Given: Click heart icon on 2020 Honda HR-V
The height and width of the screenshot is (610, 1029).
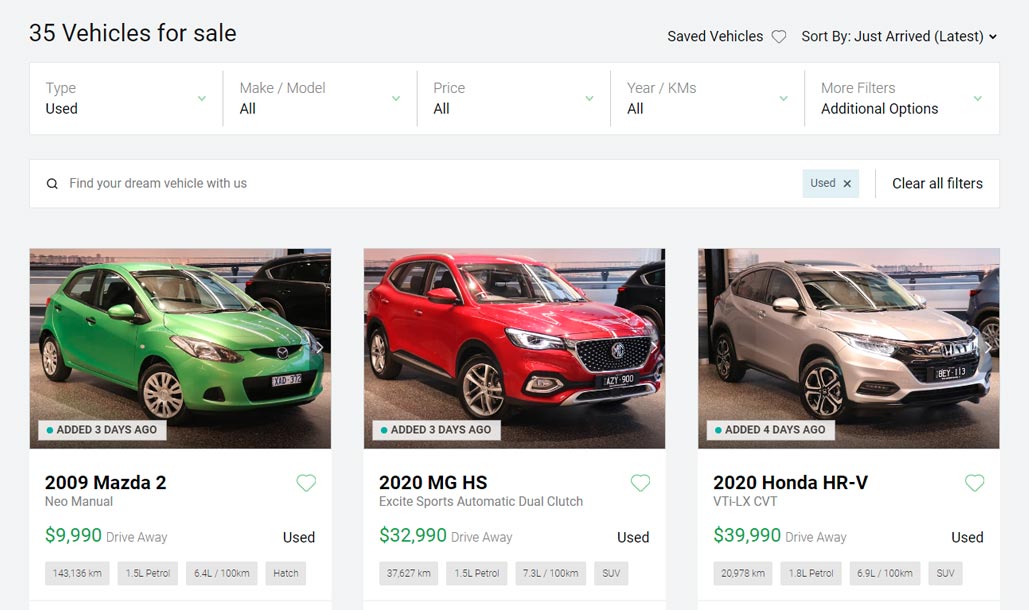Looking at the screenshot, I should click(x=975, y=483).
